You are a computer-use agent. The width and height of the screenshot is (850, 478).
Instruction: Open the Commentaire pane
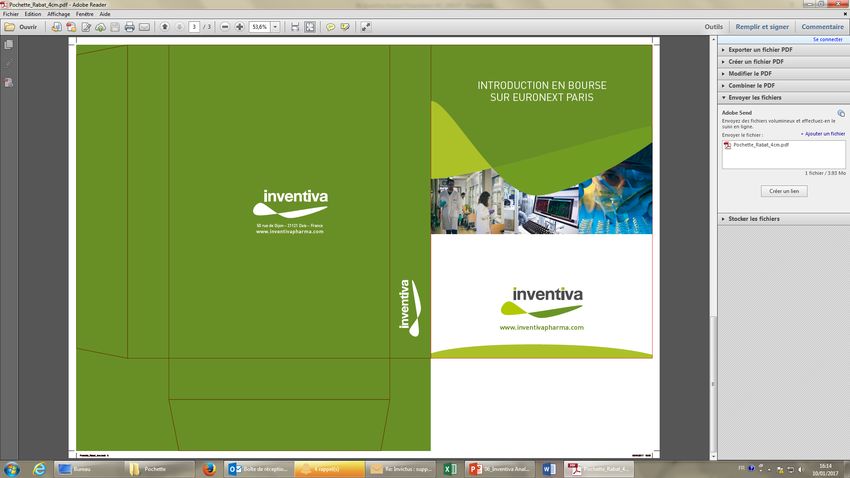pos(822,27)
